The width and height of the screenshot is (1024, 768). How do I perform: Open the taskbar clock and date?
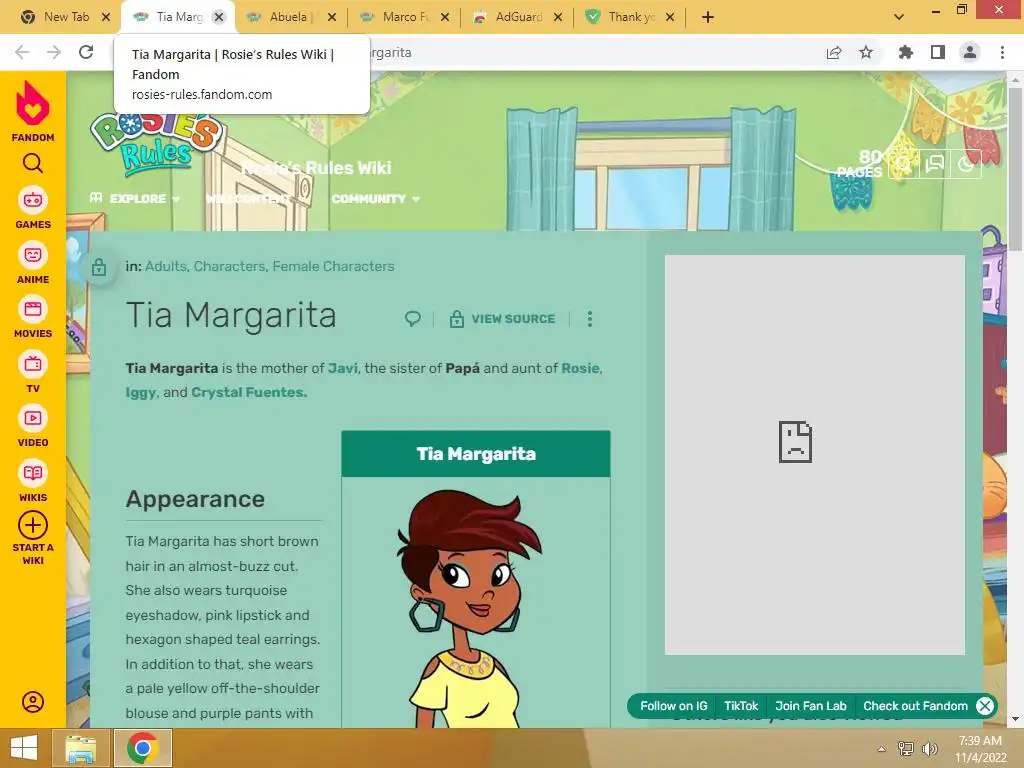(980, 748)
